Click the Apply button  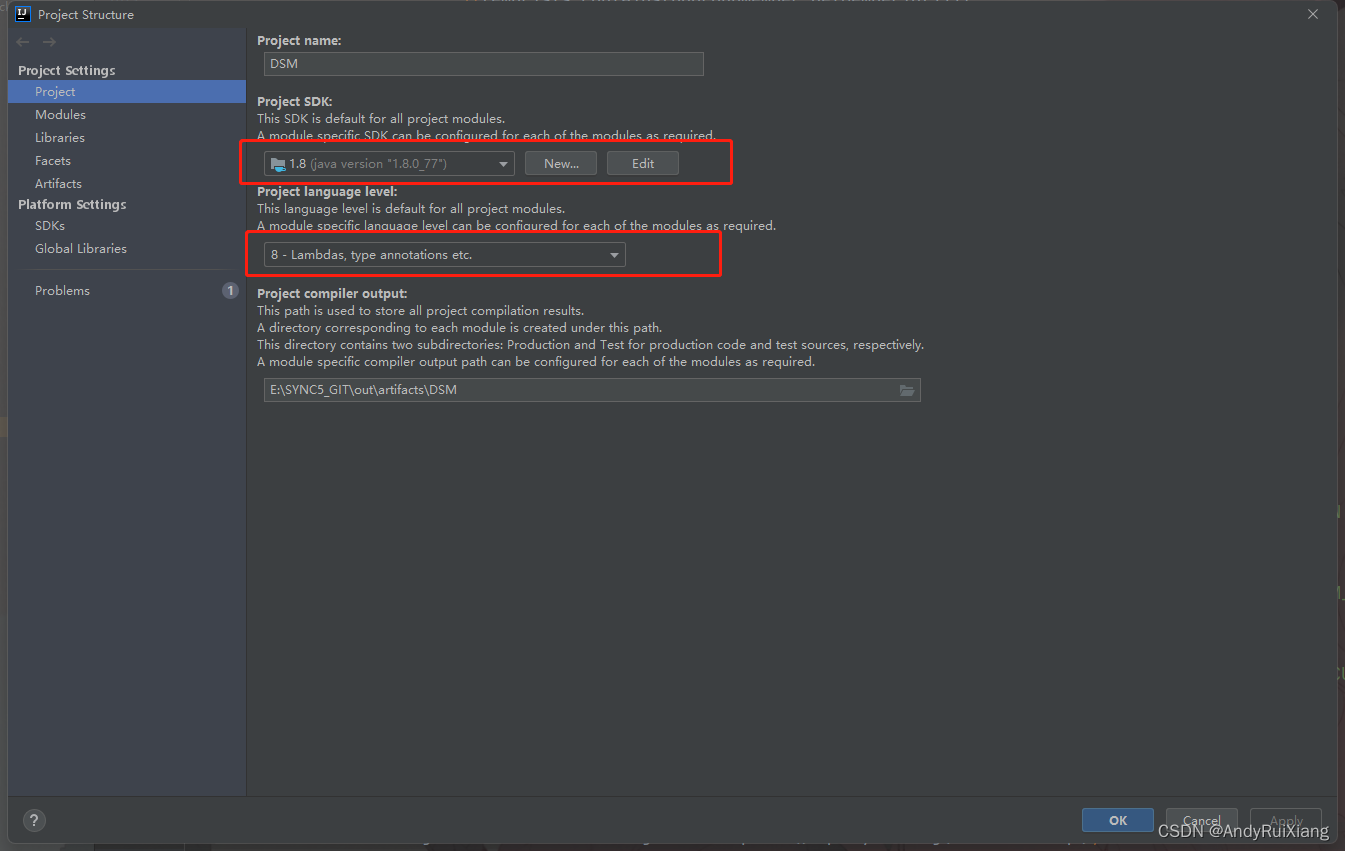pyautogui.click(x=1286, y=820)
